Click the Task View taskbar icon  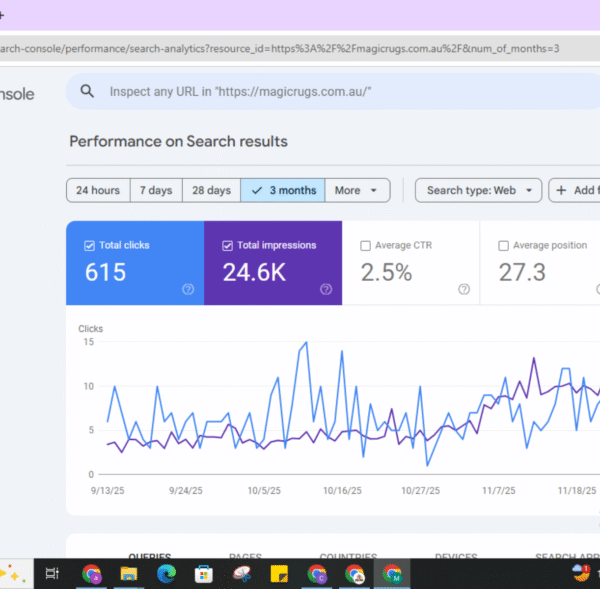point(53,574)
